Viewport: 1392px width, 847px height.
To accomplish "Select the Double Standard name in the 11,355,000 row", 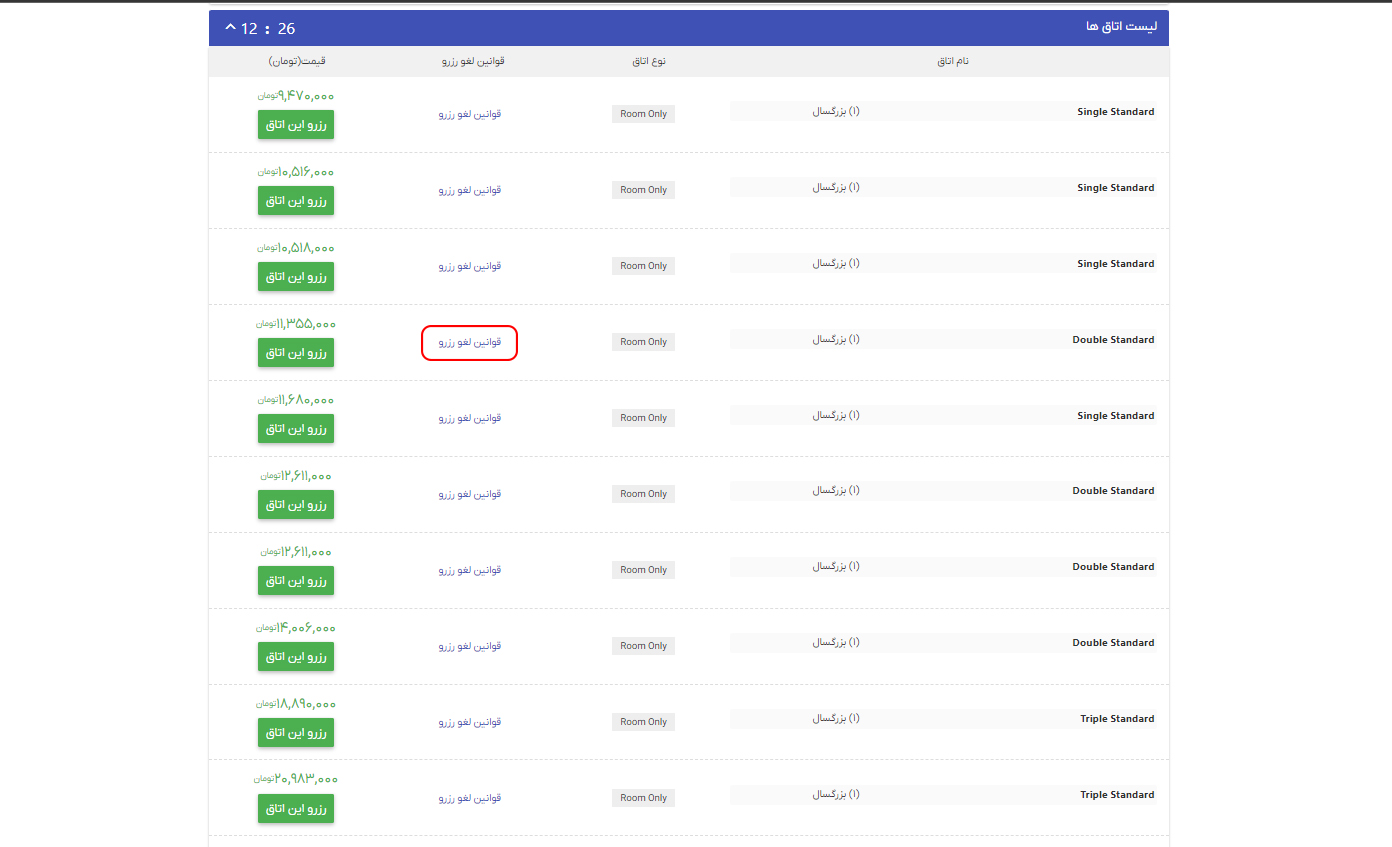I will [1113, 340].
